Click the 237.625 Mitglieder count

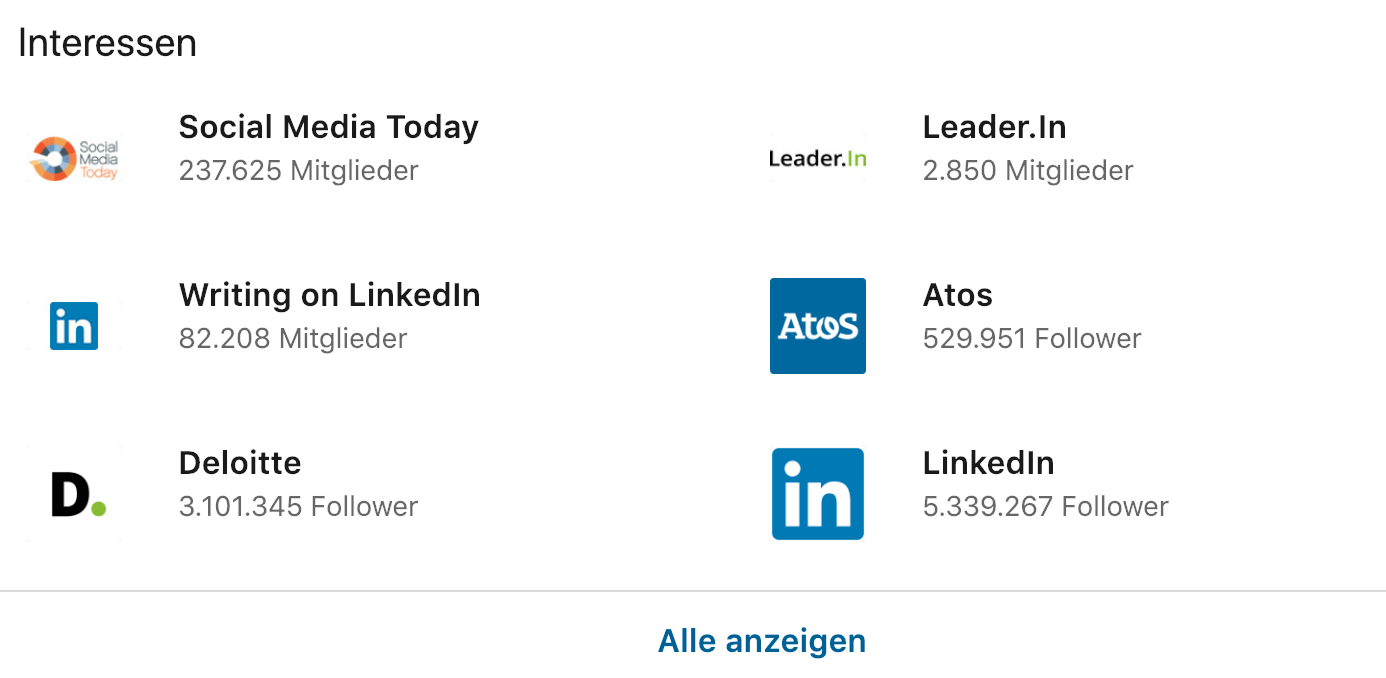298,170
